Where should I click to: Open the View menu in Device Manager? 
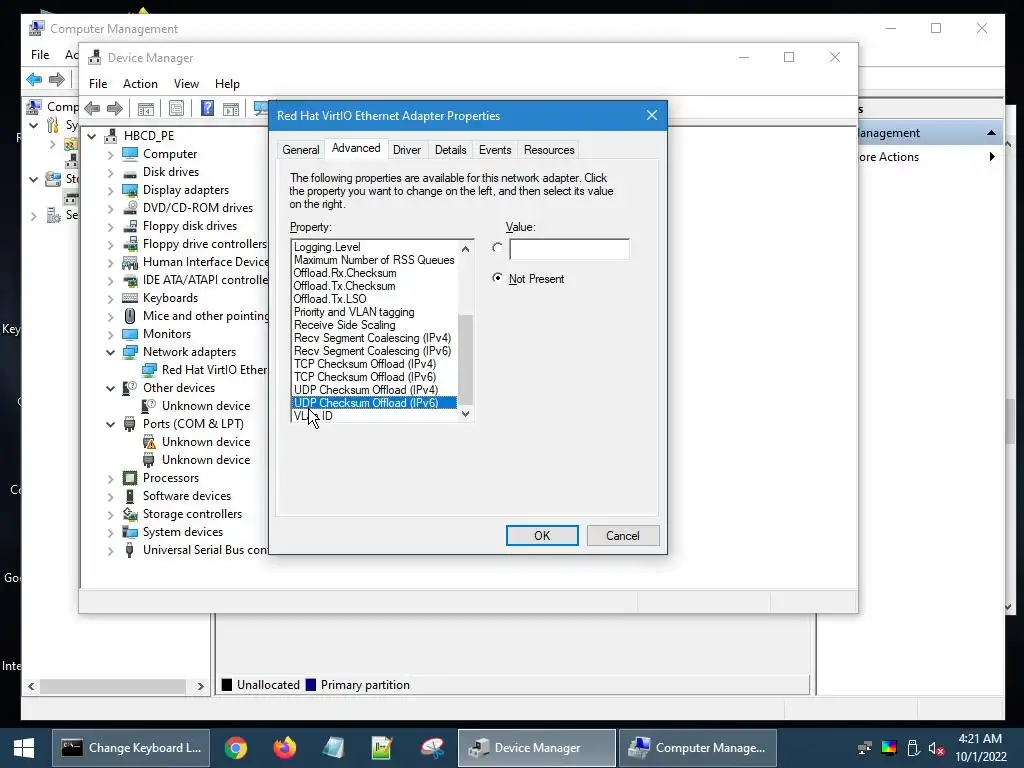point(186,84)
